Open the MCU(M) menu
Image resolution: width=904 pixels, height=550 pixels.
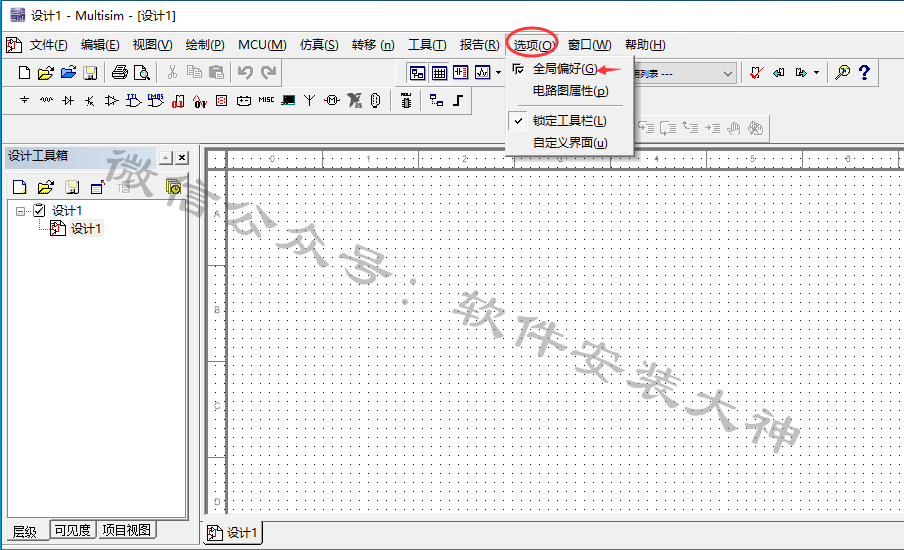262,45
